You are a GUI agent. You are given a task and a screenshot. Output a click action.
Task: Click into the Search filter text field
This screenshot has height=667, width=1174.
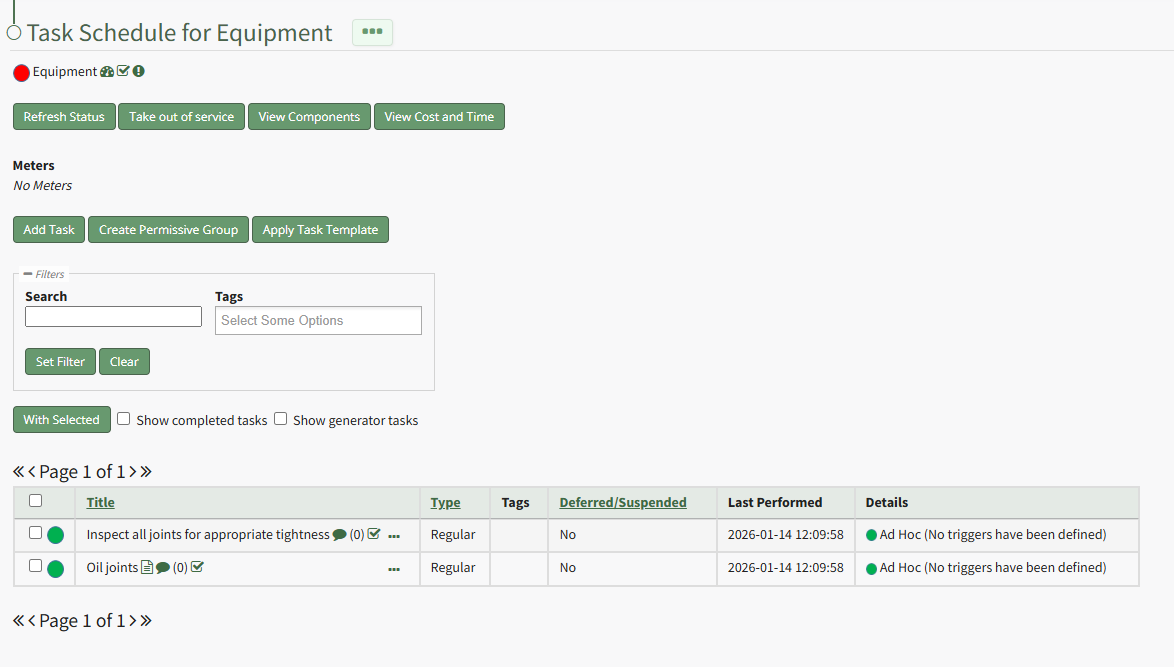point(113,317)
